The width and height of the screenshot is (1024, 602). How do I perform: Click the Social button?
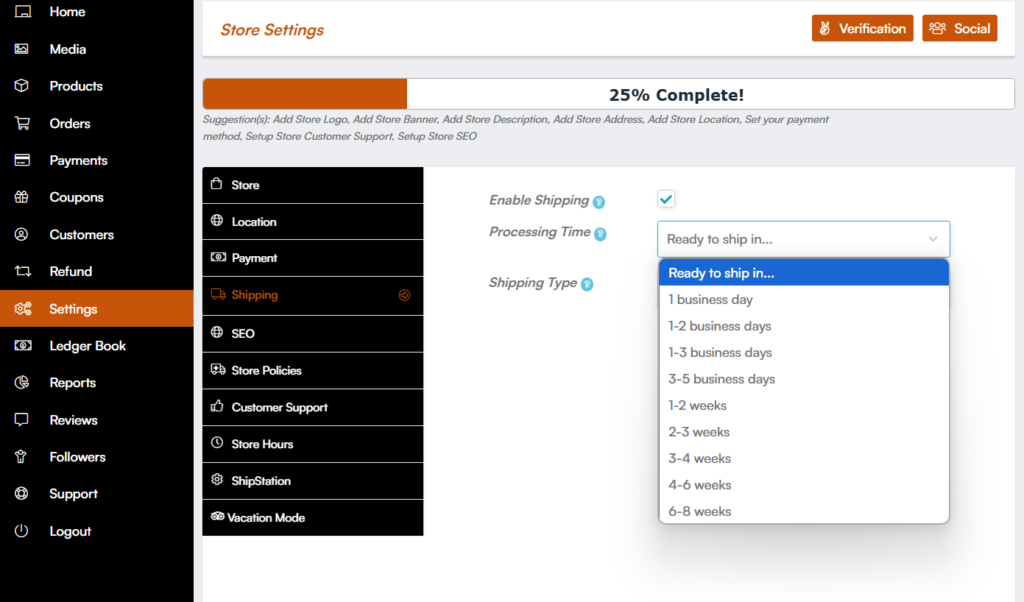click(960, 29)
